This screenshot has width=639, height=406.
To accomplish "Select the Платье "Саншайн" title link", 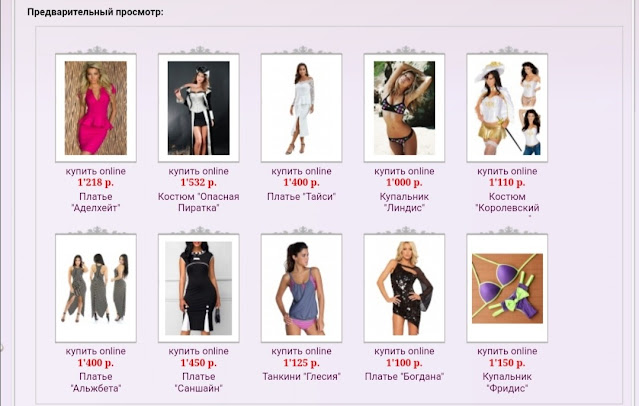I will 198,382.
